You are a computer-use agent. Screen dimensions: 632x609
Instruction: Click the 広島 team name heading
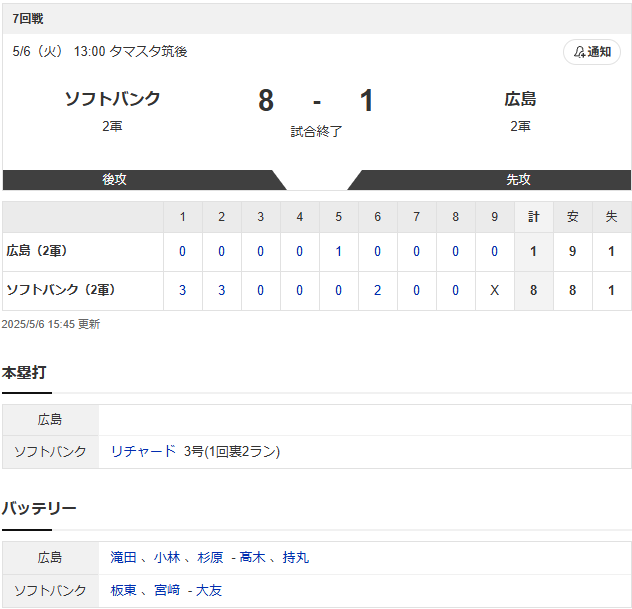520,99
